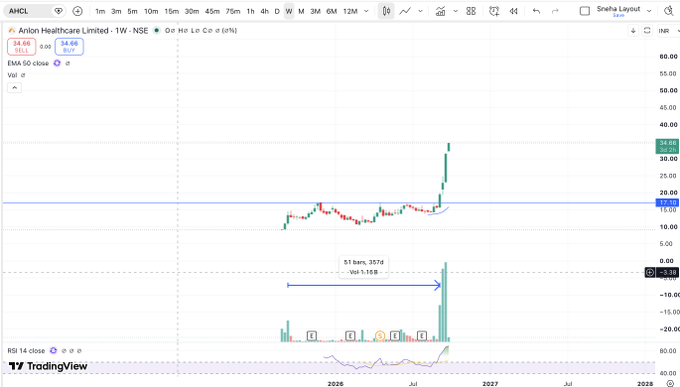Click the redo arrow icon
This screenshot has width=680, height=387.
click(555, 11)
